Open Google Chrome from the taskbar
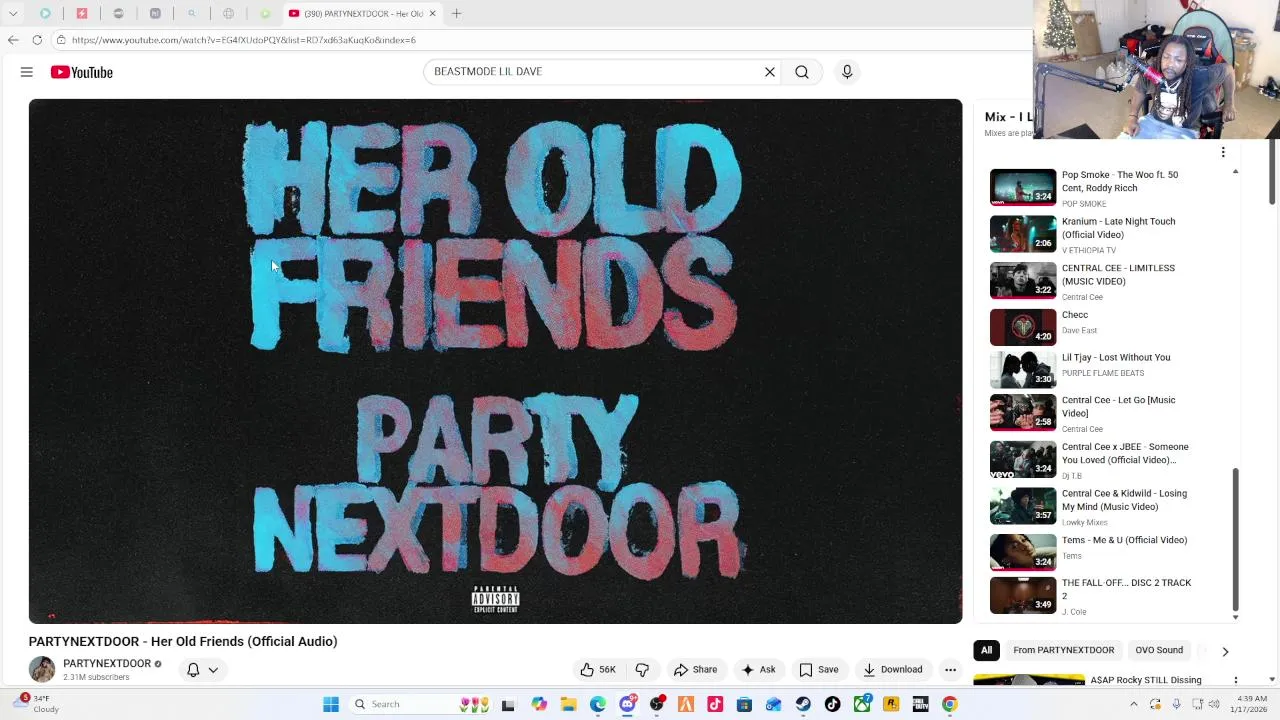1280x720 pixels. click(x=949, y=704)
